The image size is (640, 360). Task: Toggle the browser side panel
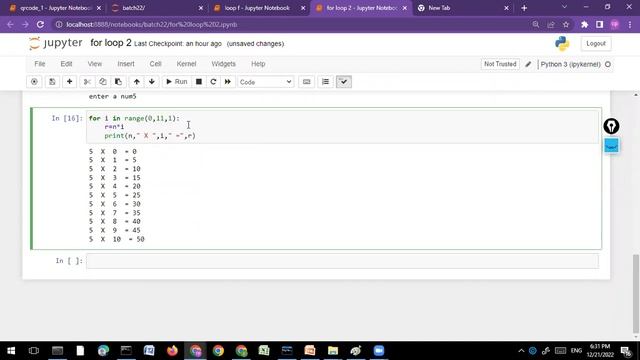point(600,24)
